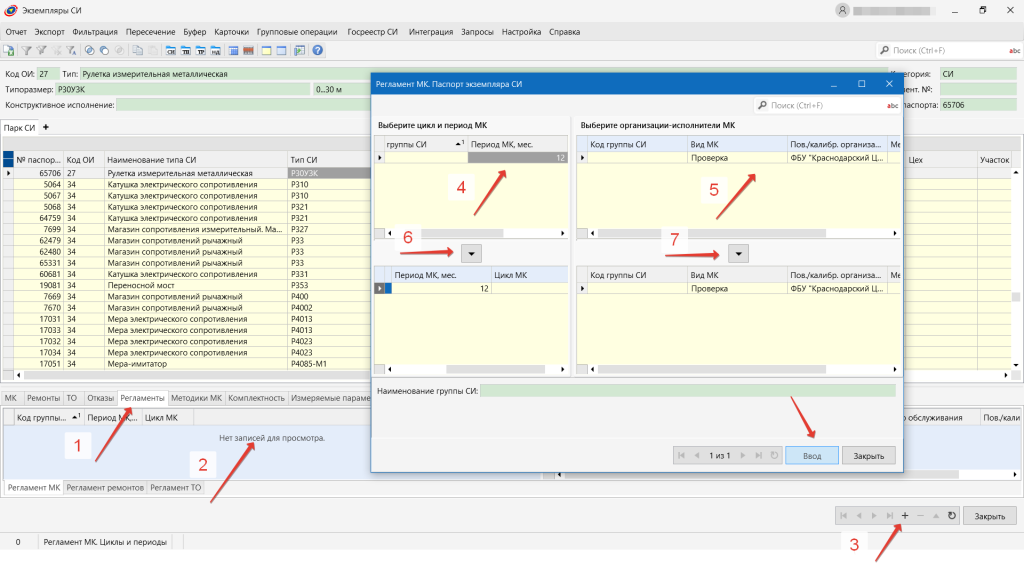Viewport: 1024px width, 571px height.
Task: Sort by Период МК, мес. column in upper grid
Action: 517,144
